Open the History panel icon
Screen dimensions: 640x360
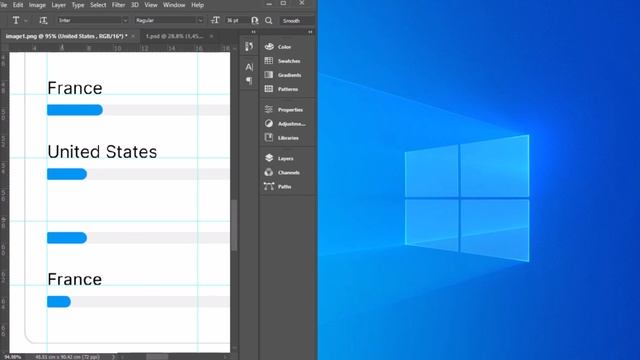[x=249, y=46]
